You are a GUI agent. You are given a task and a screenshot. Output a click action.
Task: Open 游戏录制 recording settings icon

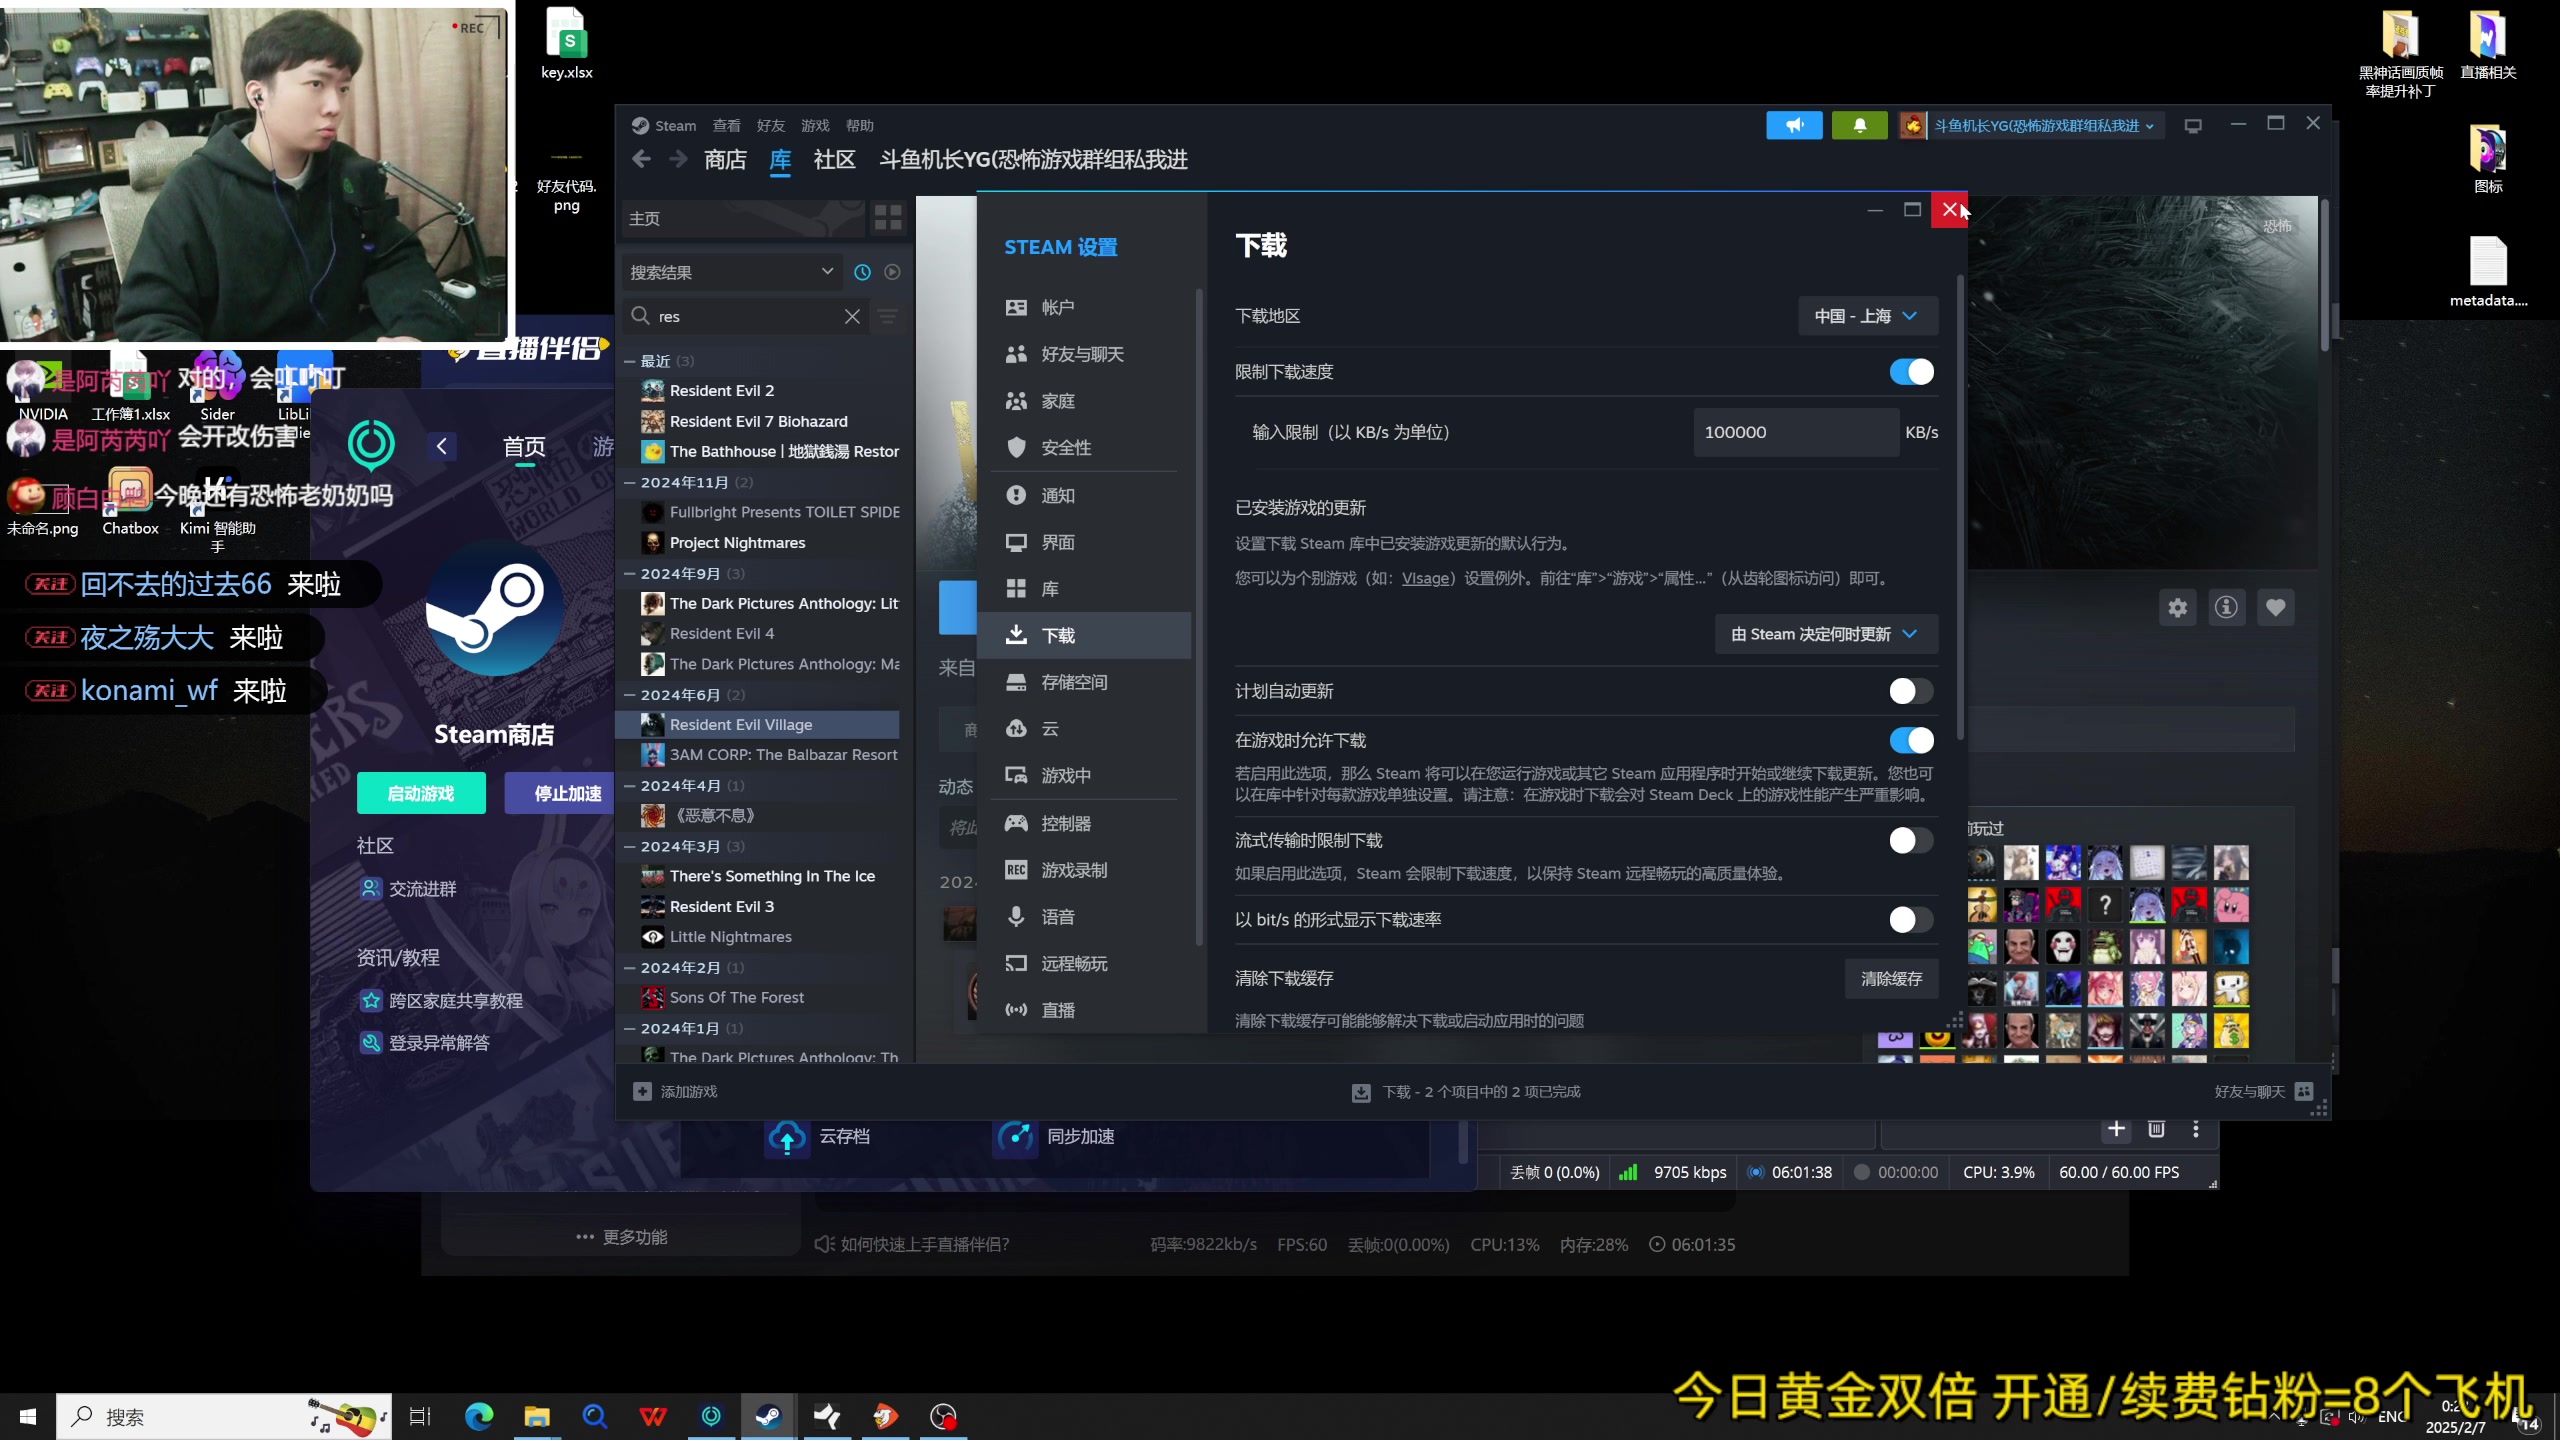(1016, 870)
